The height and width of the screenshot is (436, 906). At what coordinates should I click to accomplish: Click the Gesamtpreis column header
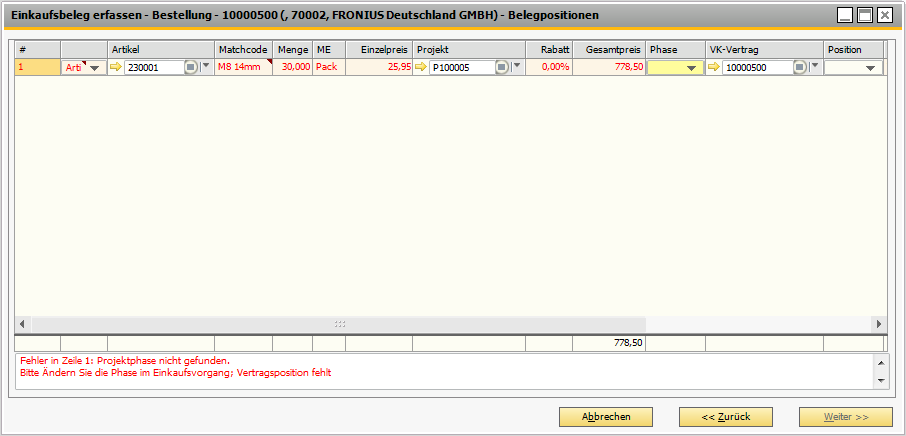click(608, 49)
